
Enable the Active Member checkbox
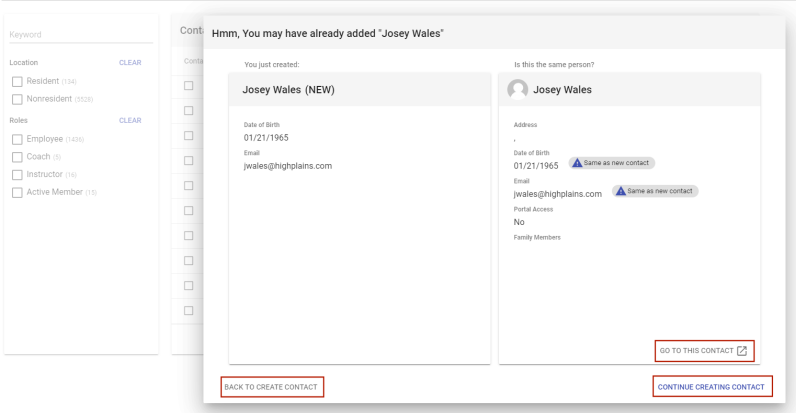click(x=17, y=192)
